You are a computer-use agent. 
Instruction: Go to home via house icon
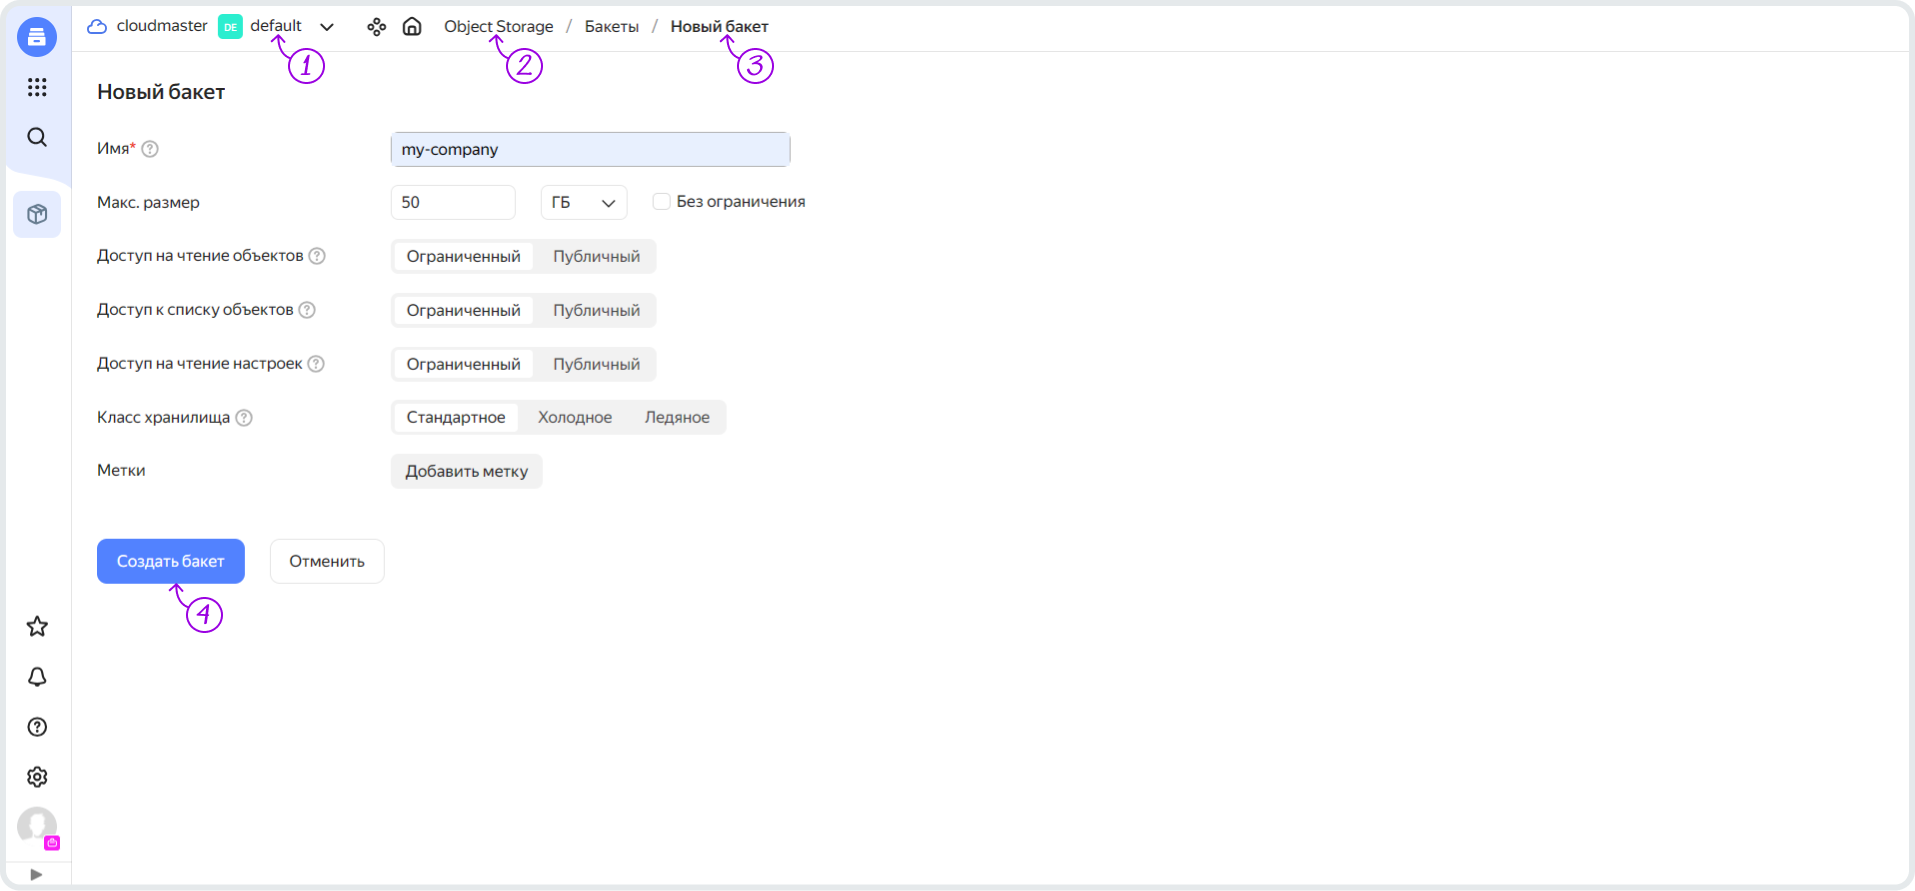(412, 27)
